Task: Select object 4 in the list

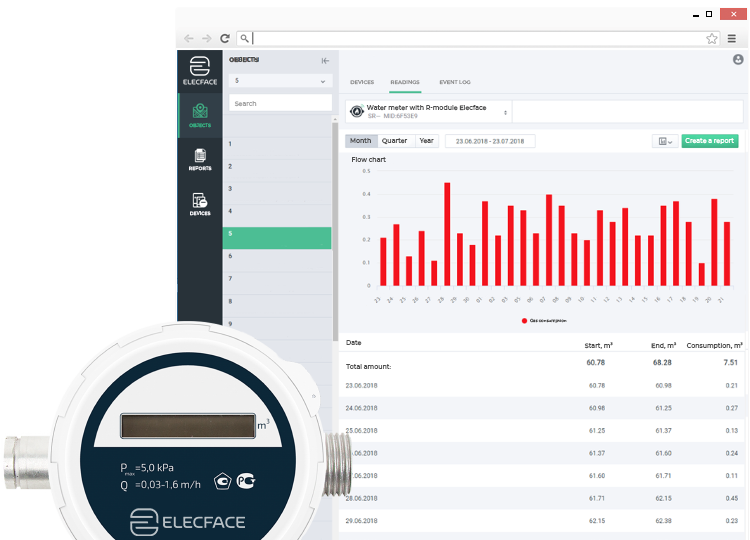Action: point(277,216)
